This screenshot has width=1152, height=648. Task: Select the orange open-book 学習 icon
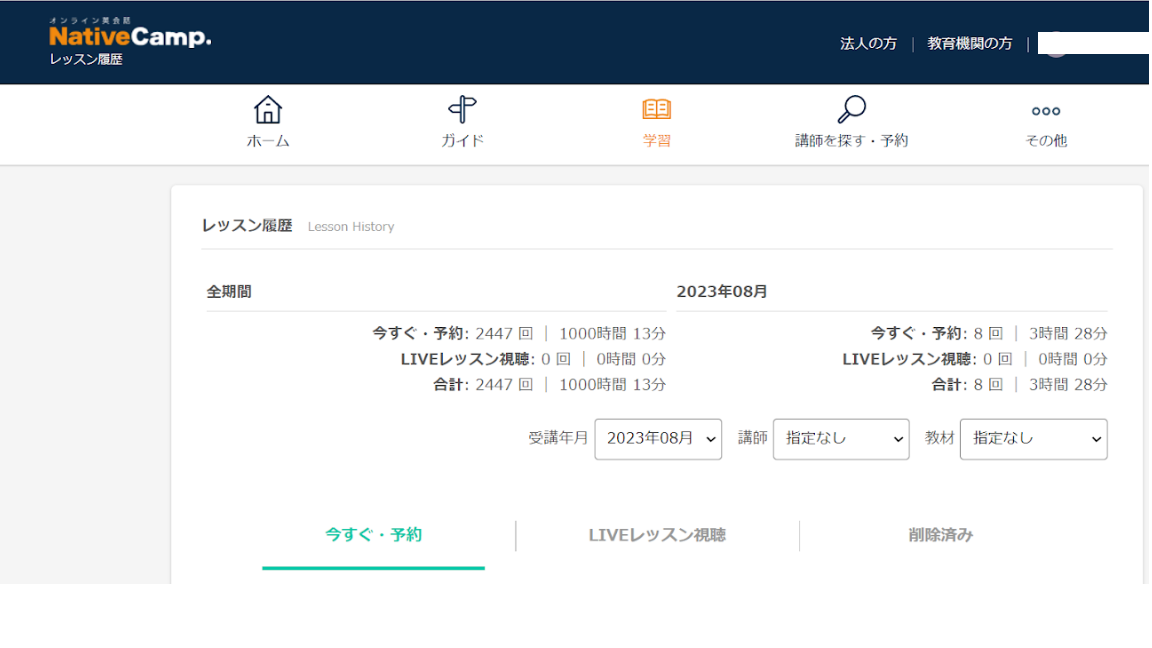656,109
